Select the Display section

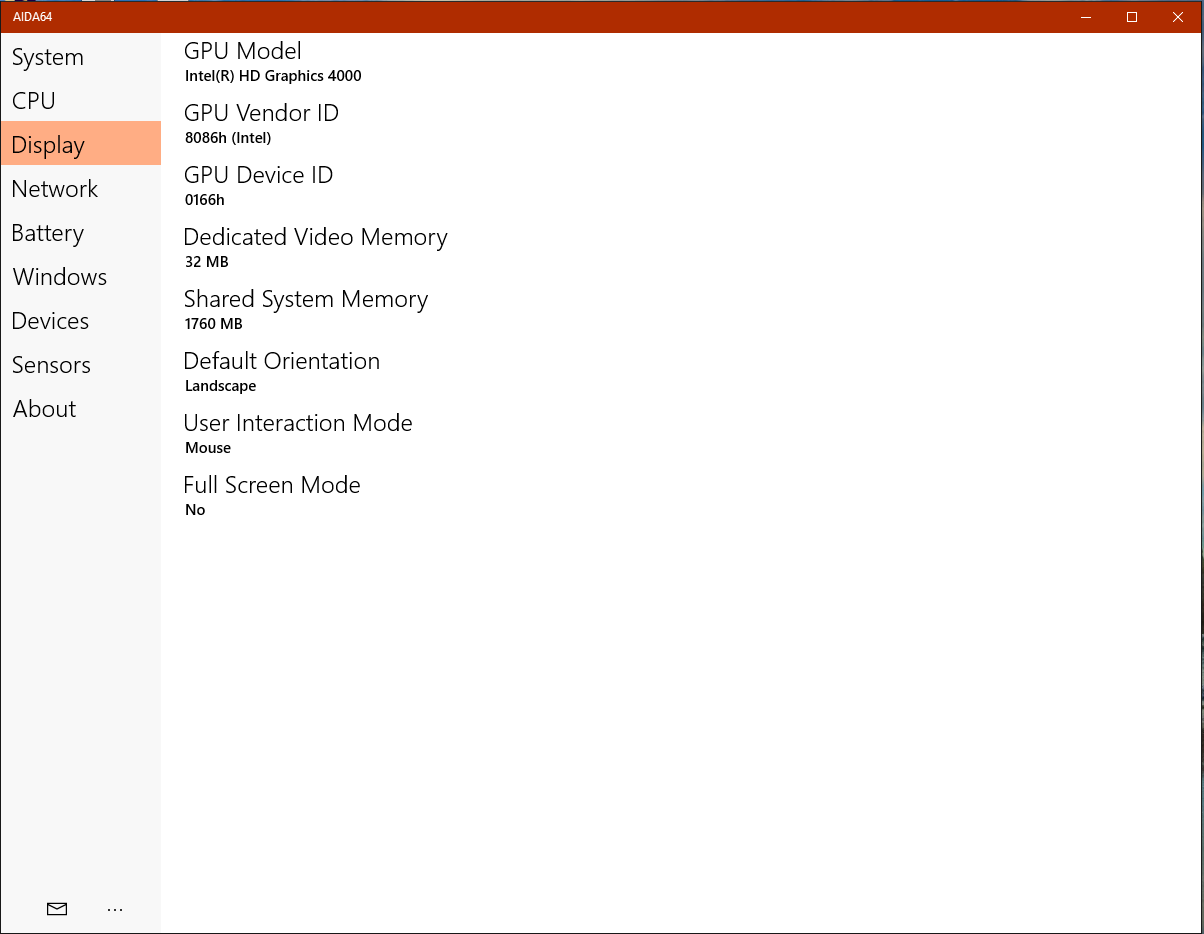80,144
